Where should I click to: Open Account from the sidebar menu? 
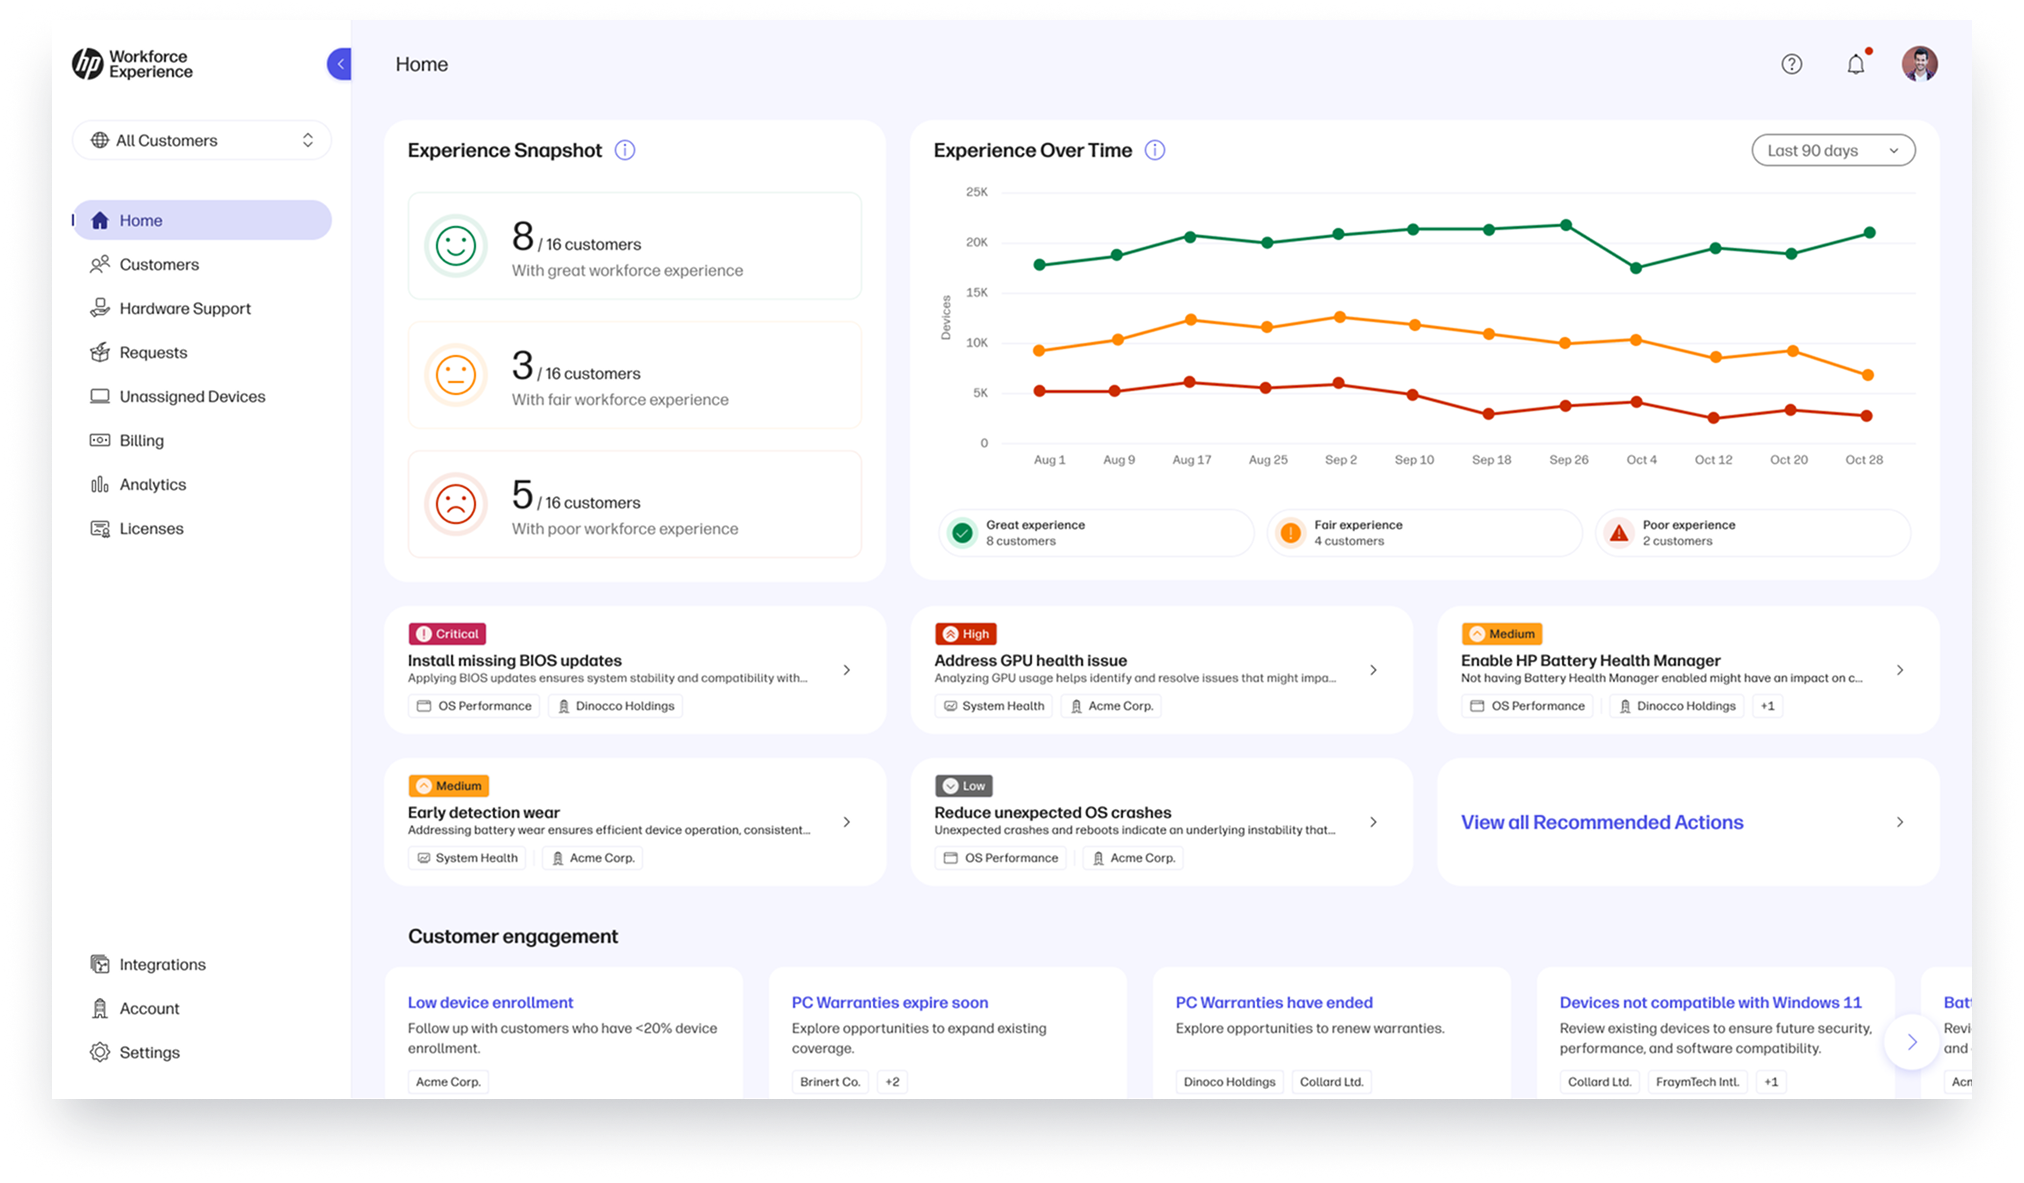149,1008
